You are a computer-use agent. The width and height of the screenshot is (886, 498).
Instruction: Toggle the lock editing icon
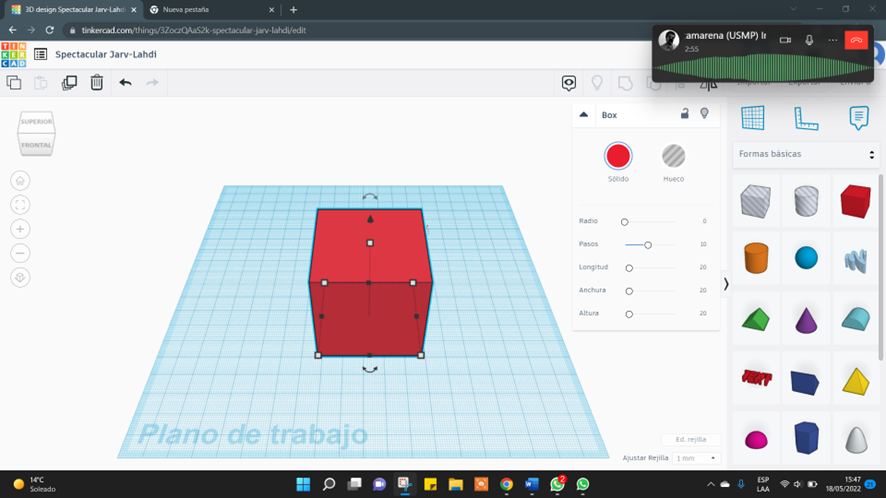pos(684,114)
